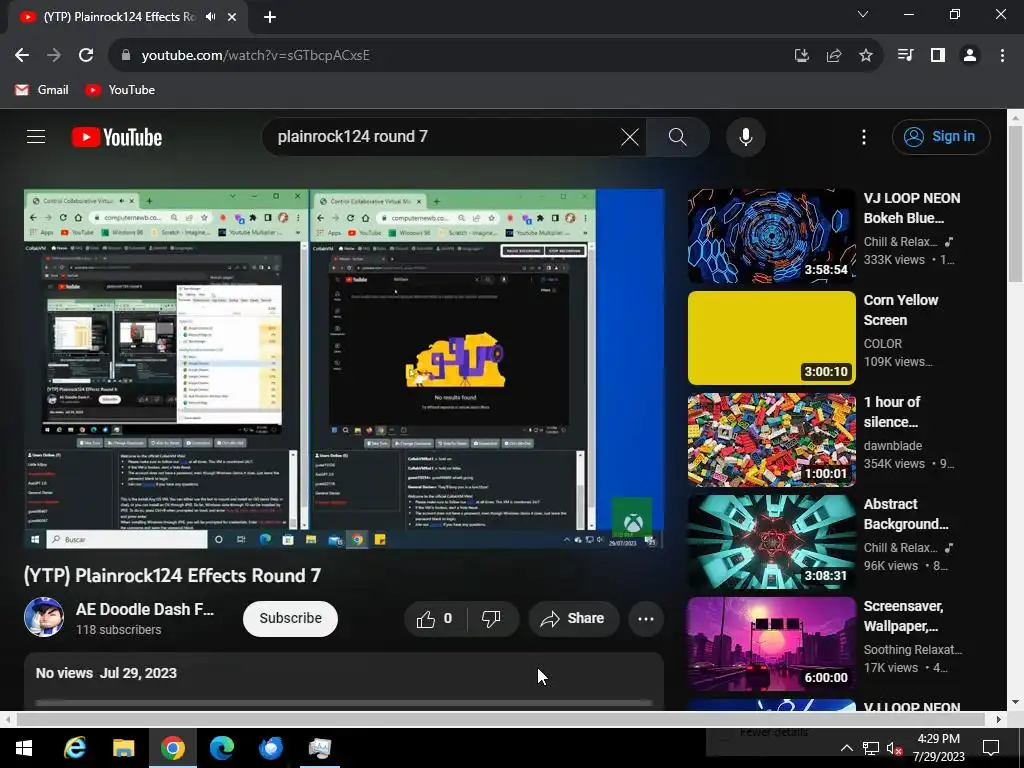Show hidden tray icons chevron
The height and width of the screenshot is (768, 1024).
click(x=846, y=748)
